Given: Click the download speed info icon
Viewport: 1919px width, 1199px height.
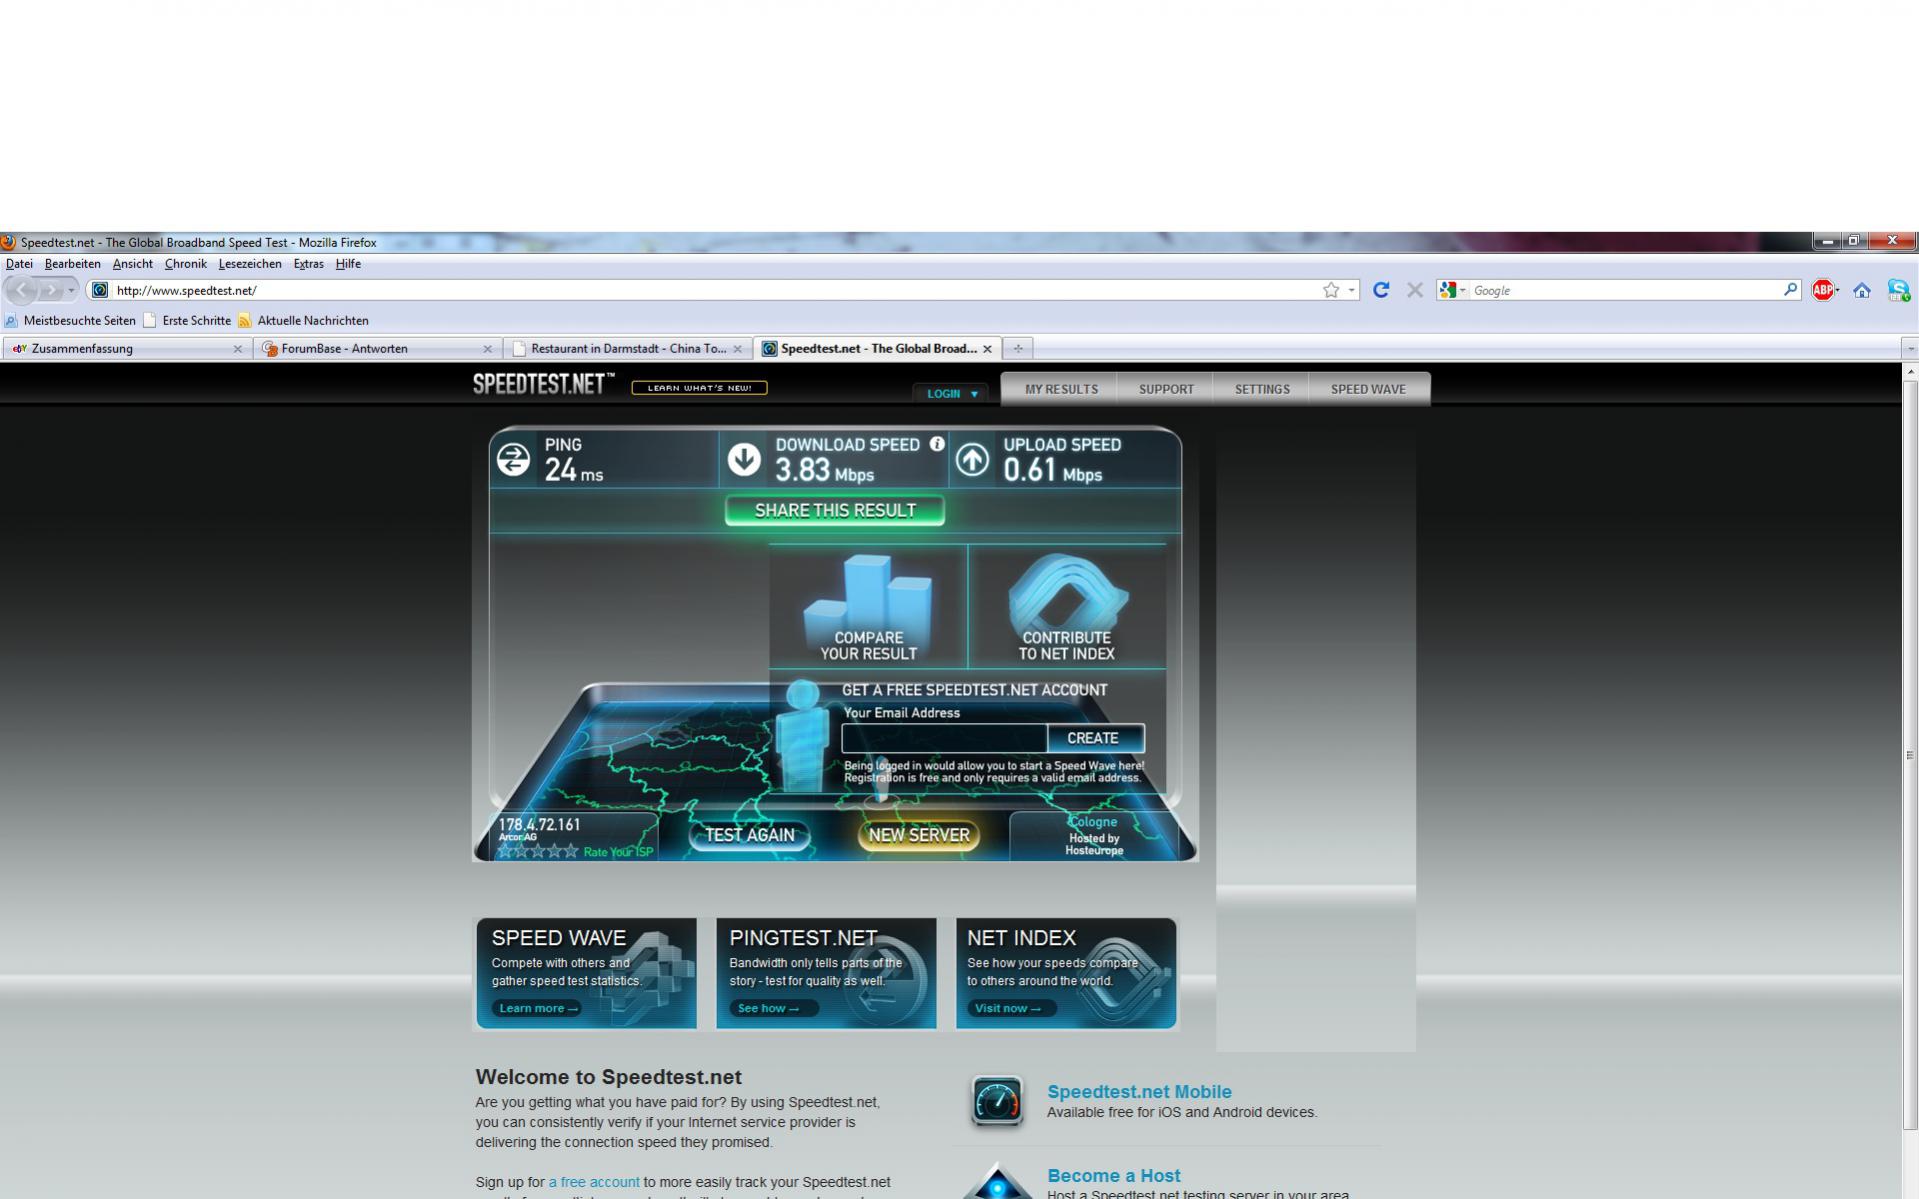Looking at the screenshot, I should pyautogui.click(x=937, y=444).
